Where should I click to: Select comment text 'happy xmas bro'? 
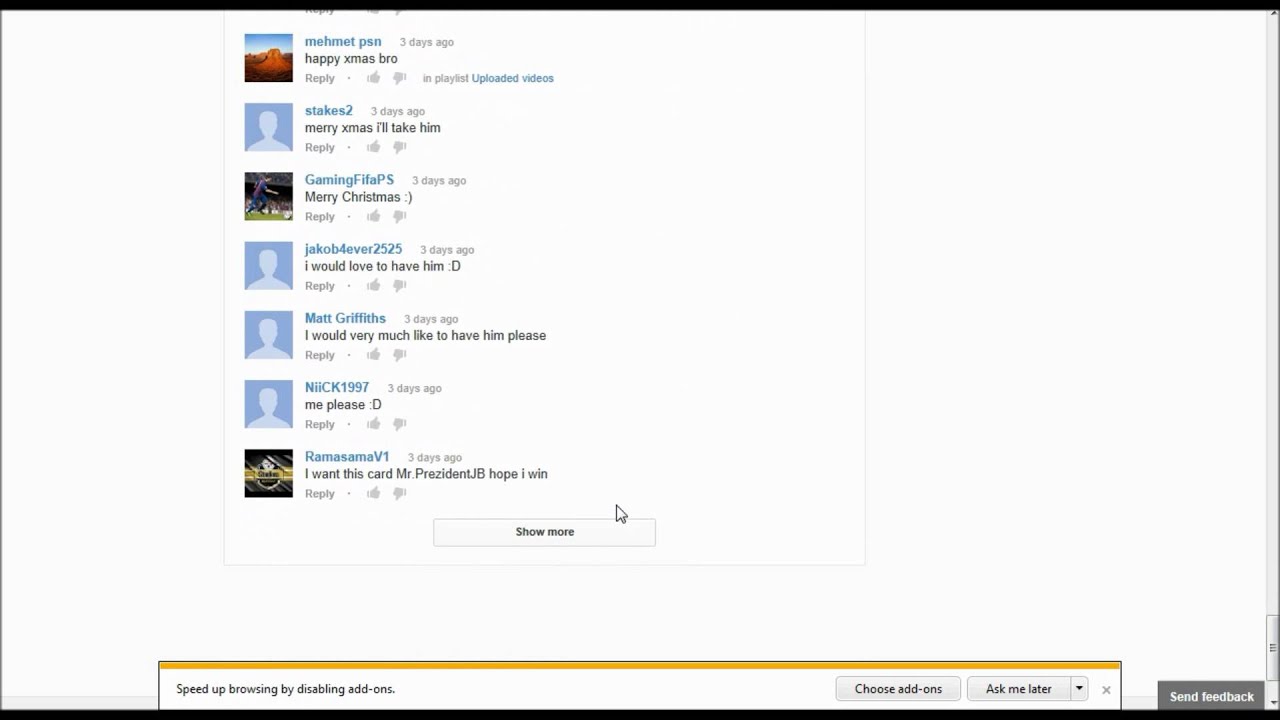(351, 59)
